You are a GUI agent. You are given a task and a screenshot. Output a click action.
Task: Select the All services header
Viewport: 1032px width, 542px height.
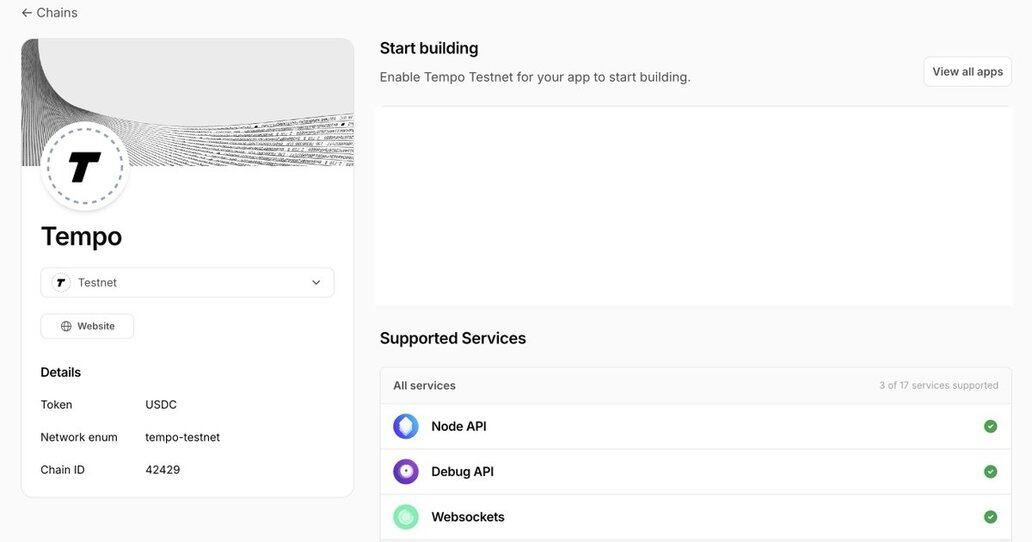point(424,386)
